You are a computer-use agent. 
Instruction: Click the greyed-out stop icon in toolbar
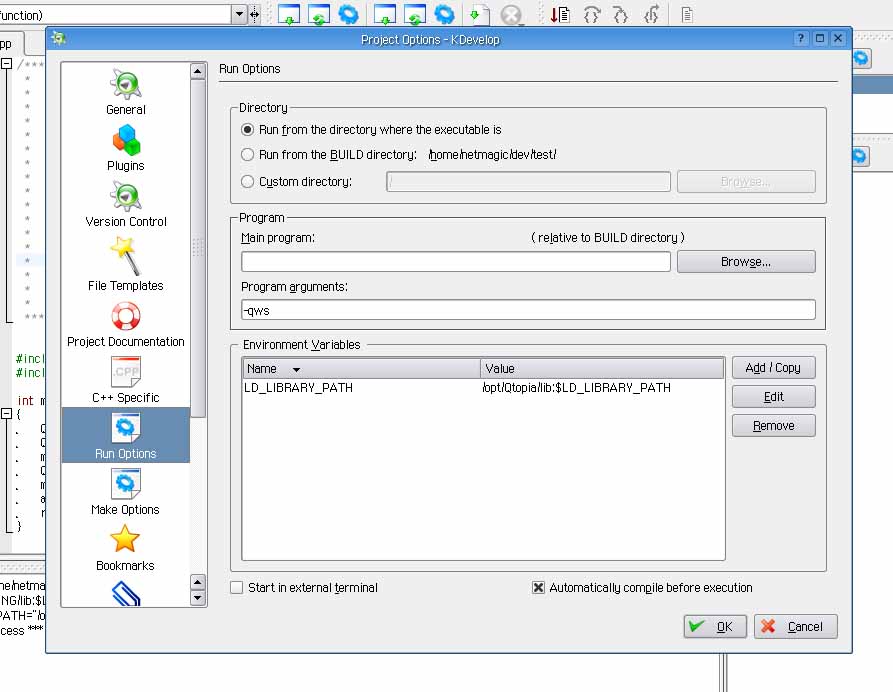511,15
